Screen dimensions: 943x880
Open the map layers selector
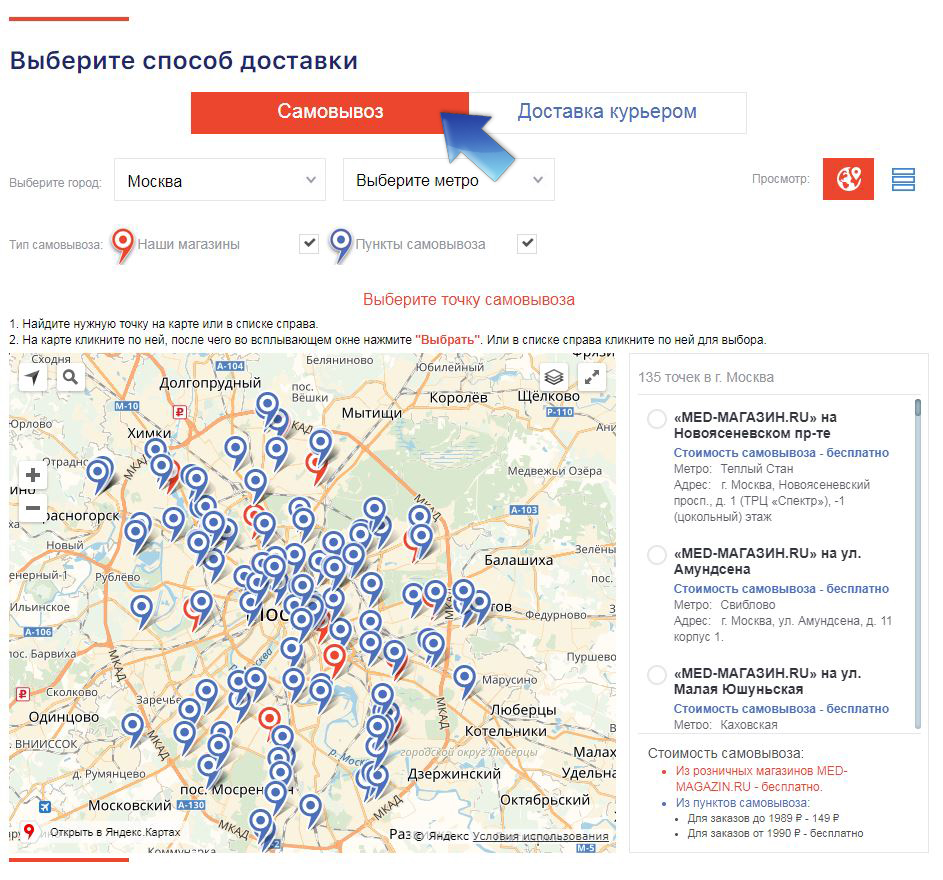[554, 378]
